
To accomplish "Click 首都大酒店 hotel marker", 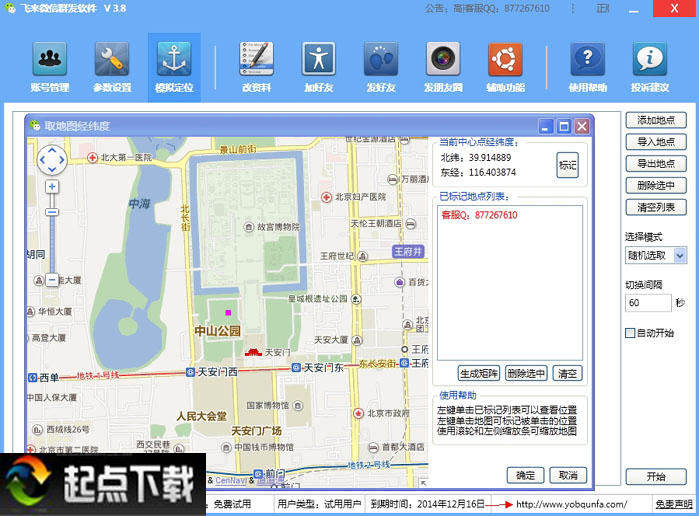I will point(374,447).
